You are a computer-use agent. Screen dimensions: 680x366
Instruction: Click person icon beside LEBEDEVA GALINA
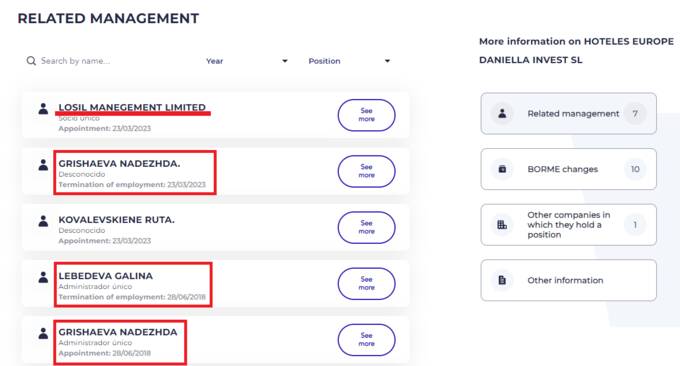coord(43,277)
